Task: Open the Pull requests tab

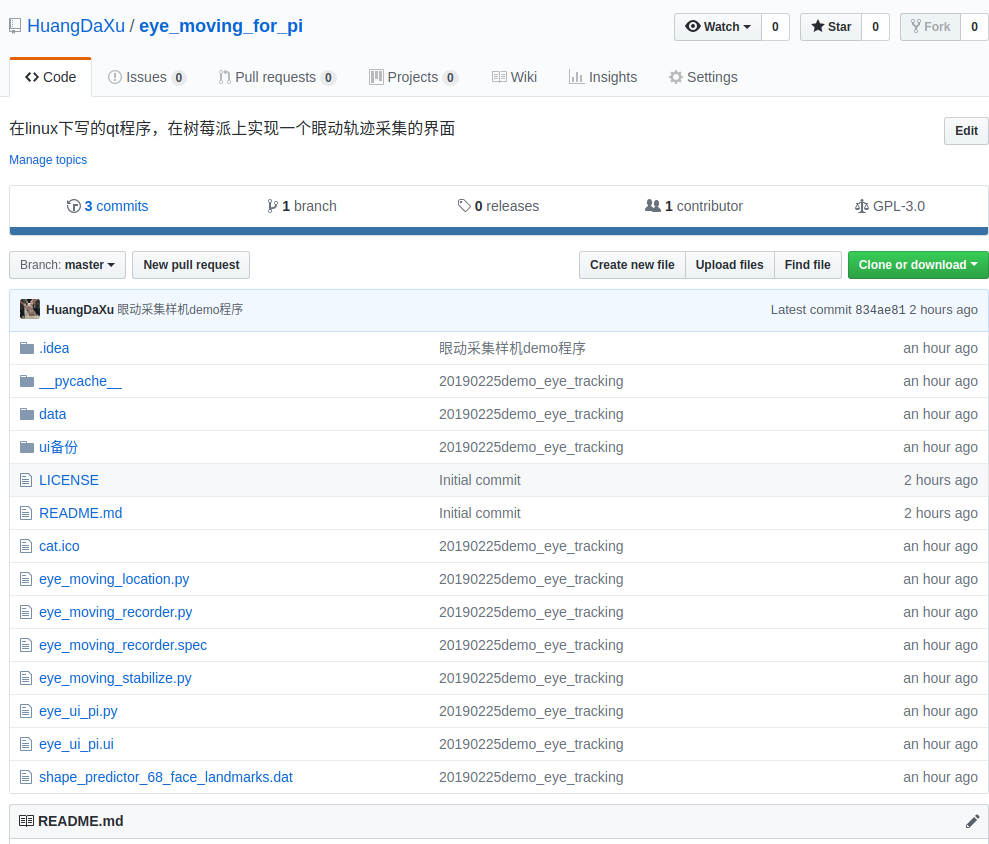Action: (277, 77)
